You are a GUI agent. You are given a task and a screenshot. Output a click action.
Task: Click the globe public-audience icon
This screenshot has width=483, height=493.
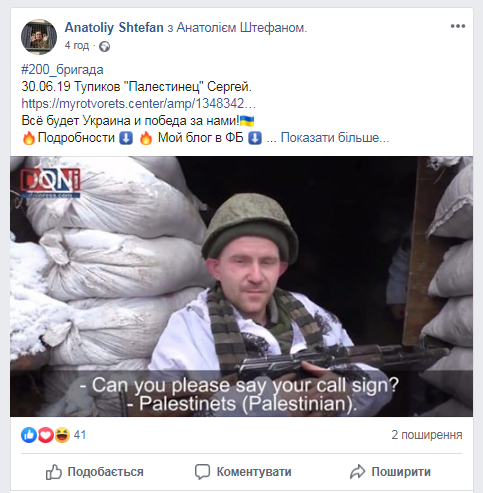[x=104, y=46]
